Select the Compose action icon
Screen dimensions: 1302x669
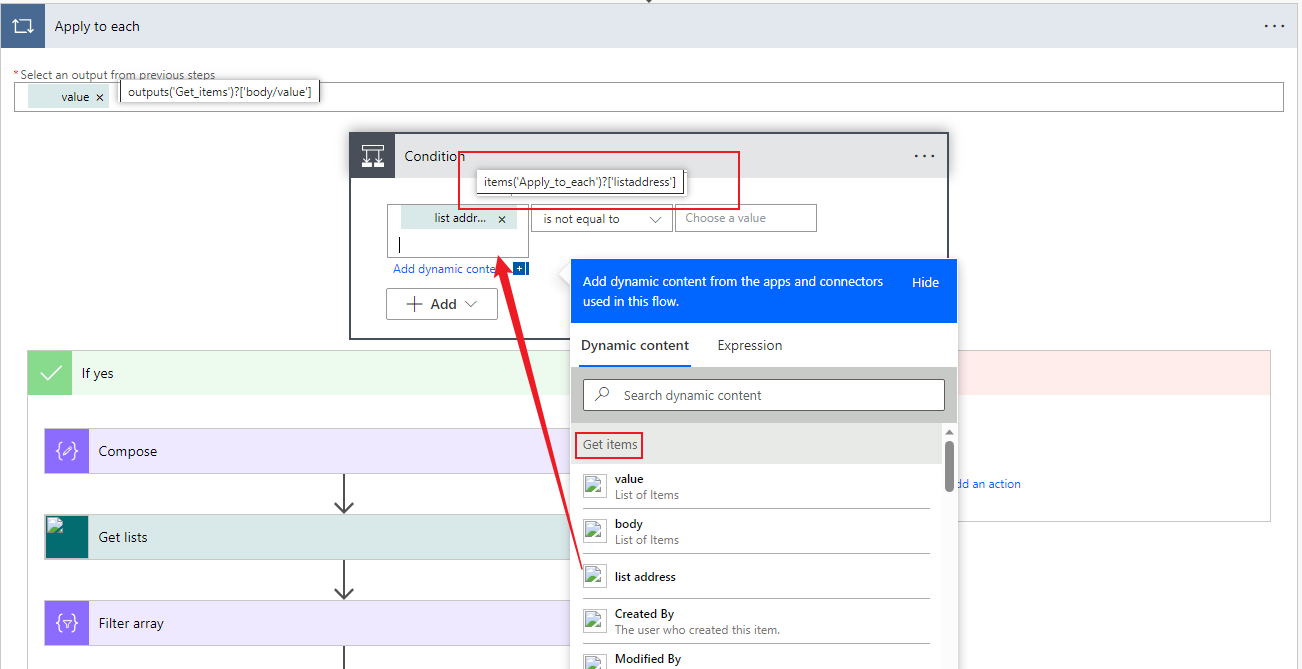click(64, 451)
